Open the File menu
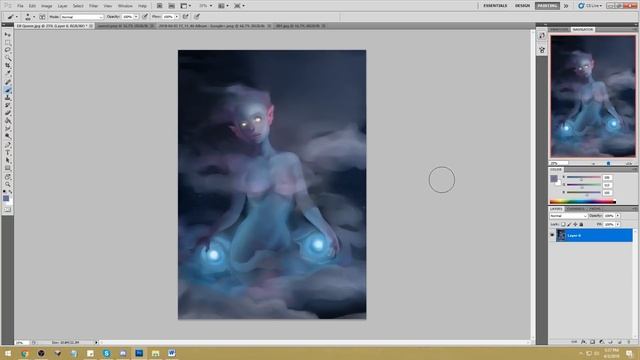Viewport: 640px width, 360px height. tap(20, 6)
